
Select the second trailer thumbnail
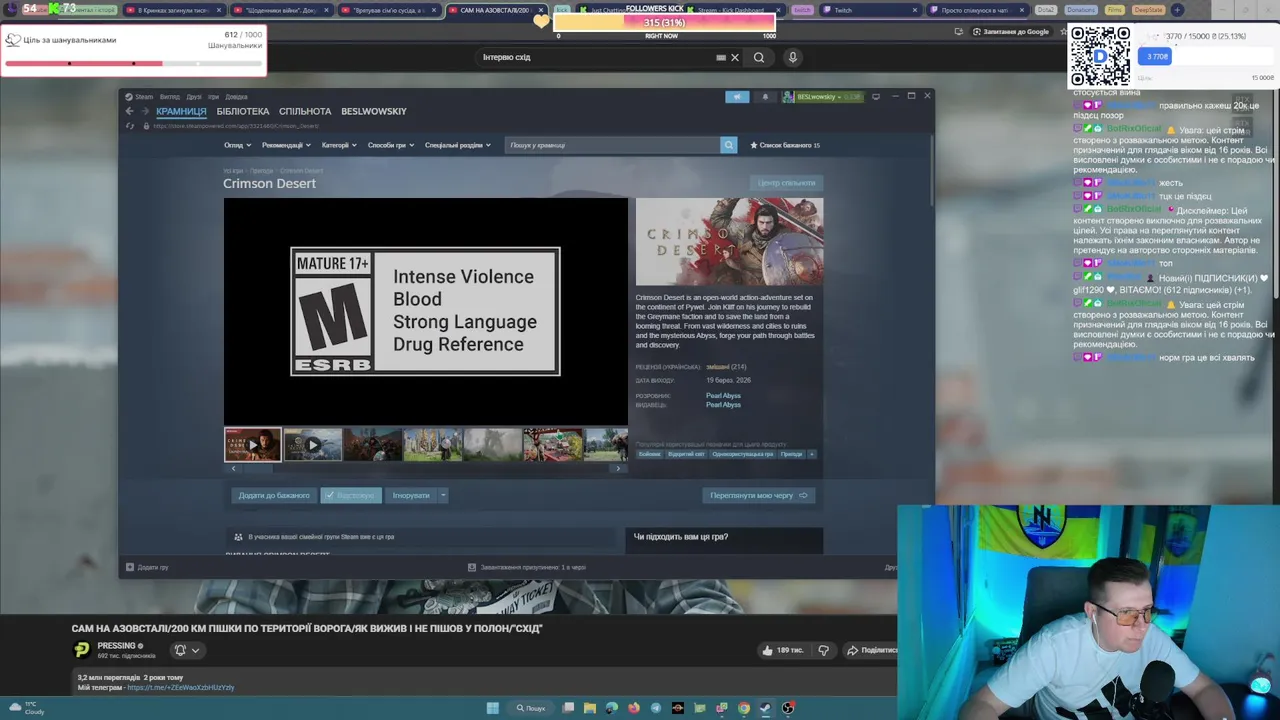tap(312, 444)
